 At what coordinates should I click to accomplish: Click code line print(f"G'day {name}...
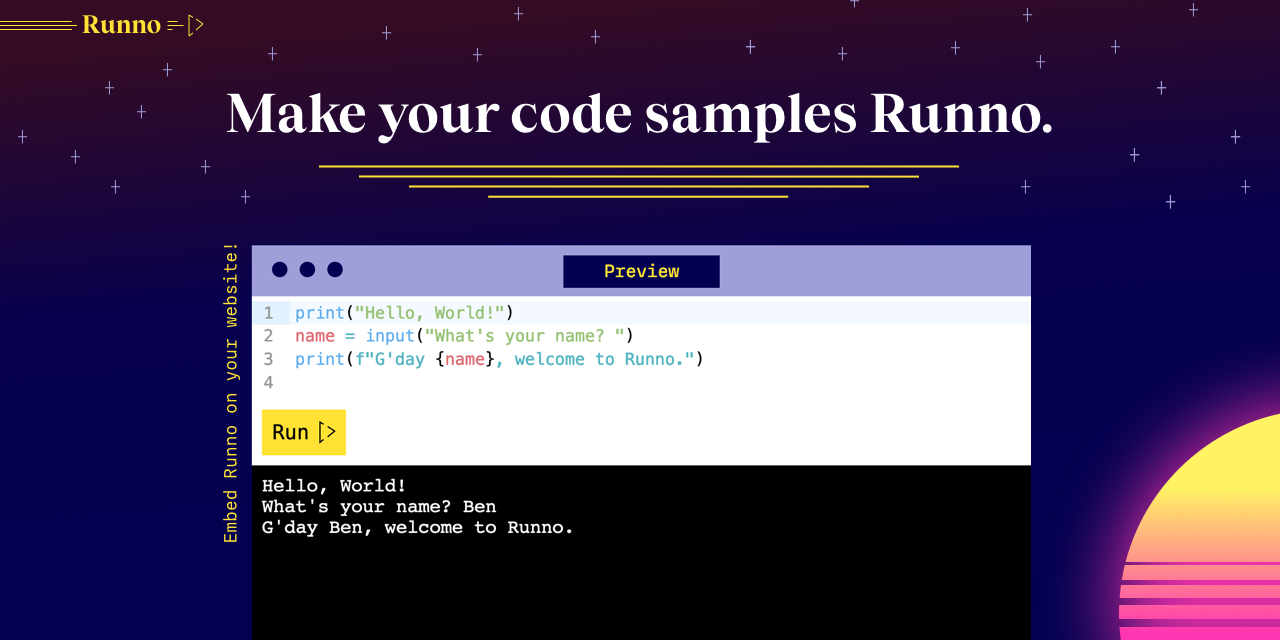[x=499, y=359]
